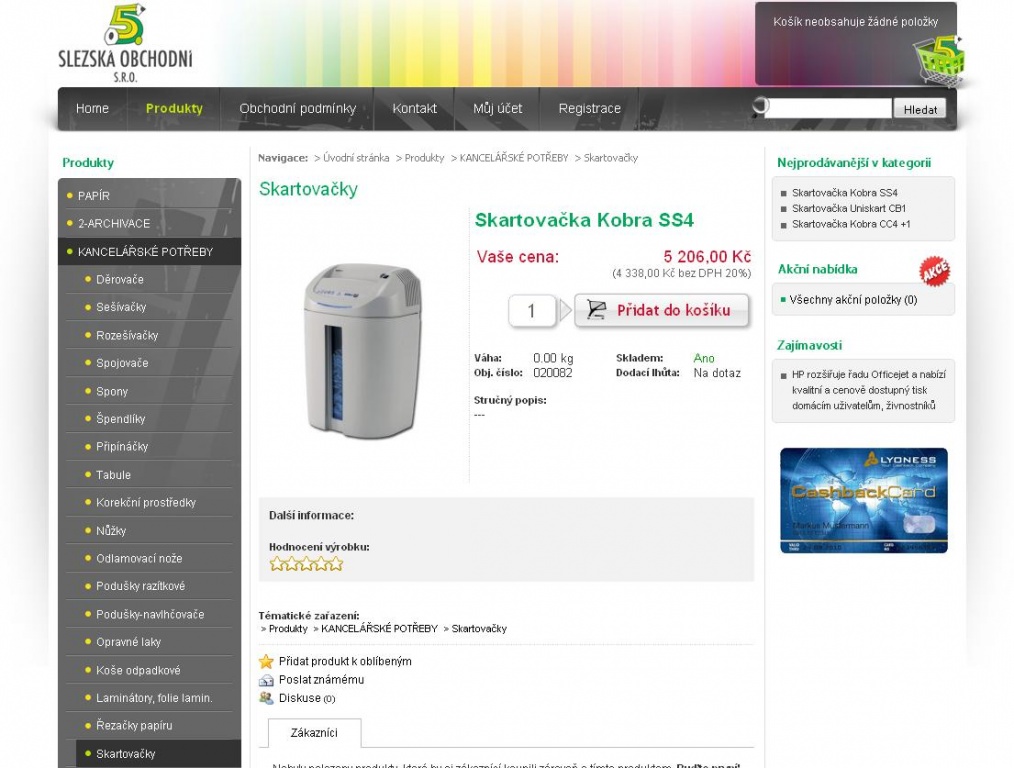Click Produkty under Tématické zařazení

point(288,628)
